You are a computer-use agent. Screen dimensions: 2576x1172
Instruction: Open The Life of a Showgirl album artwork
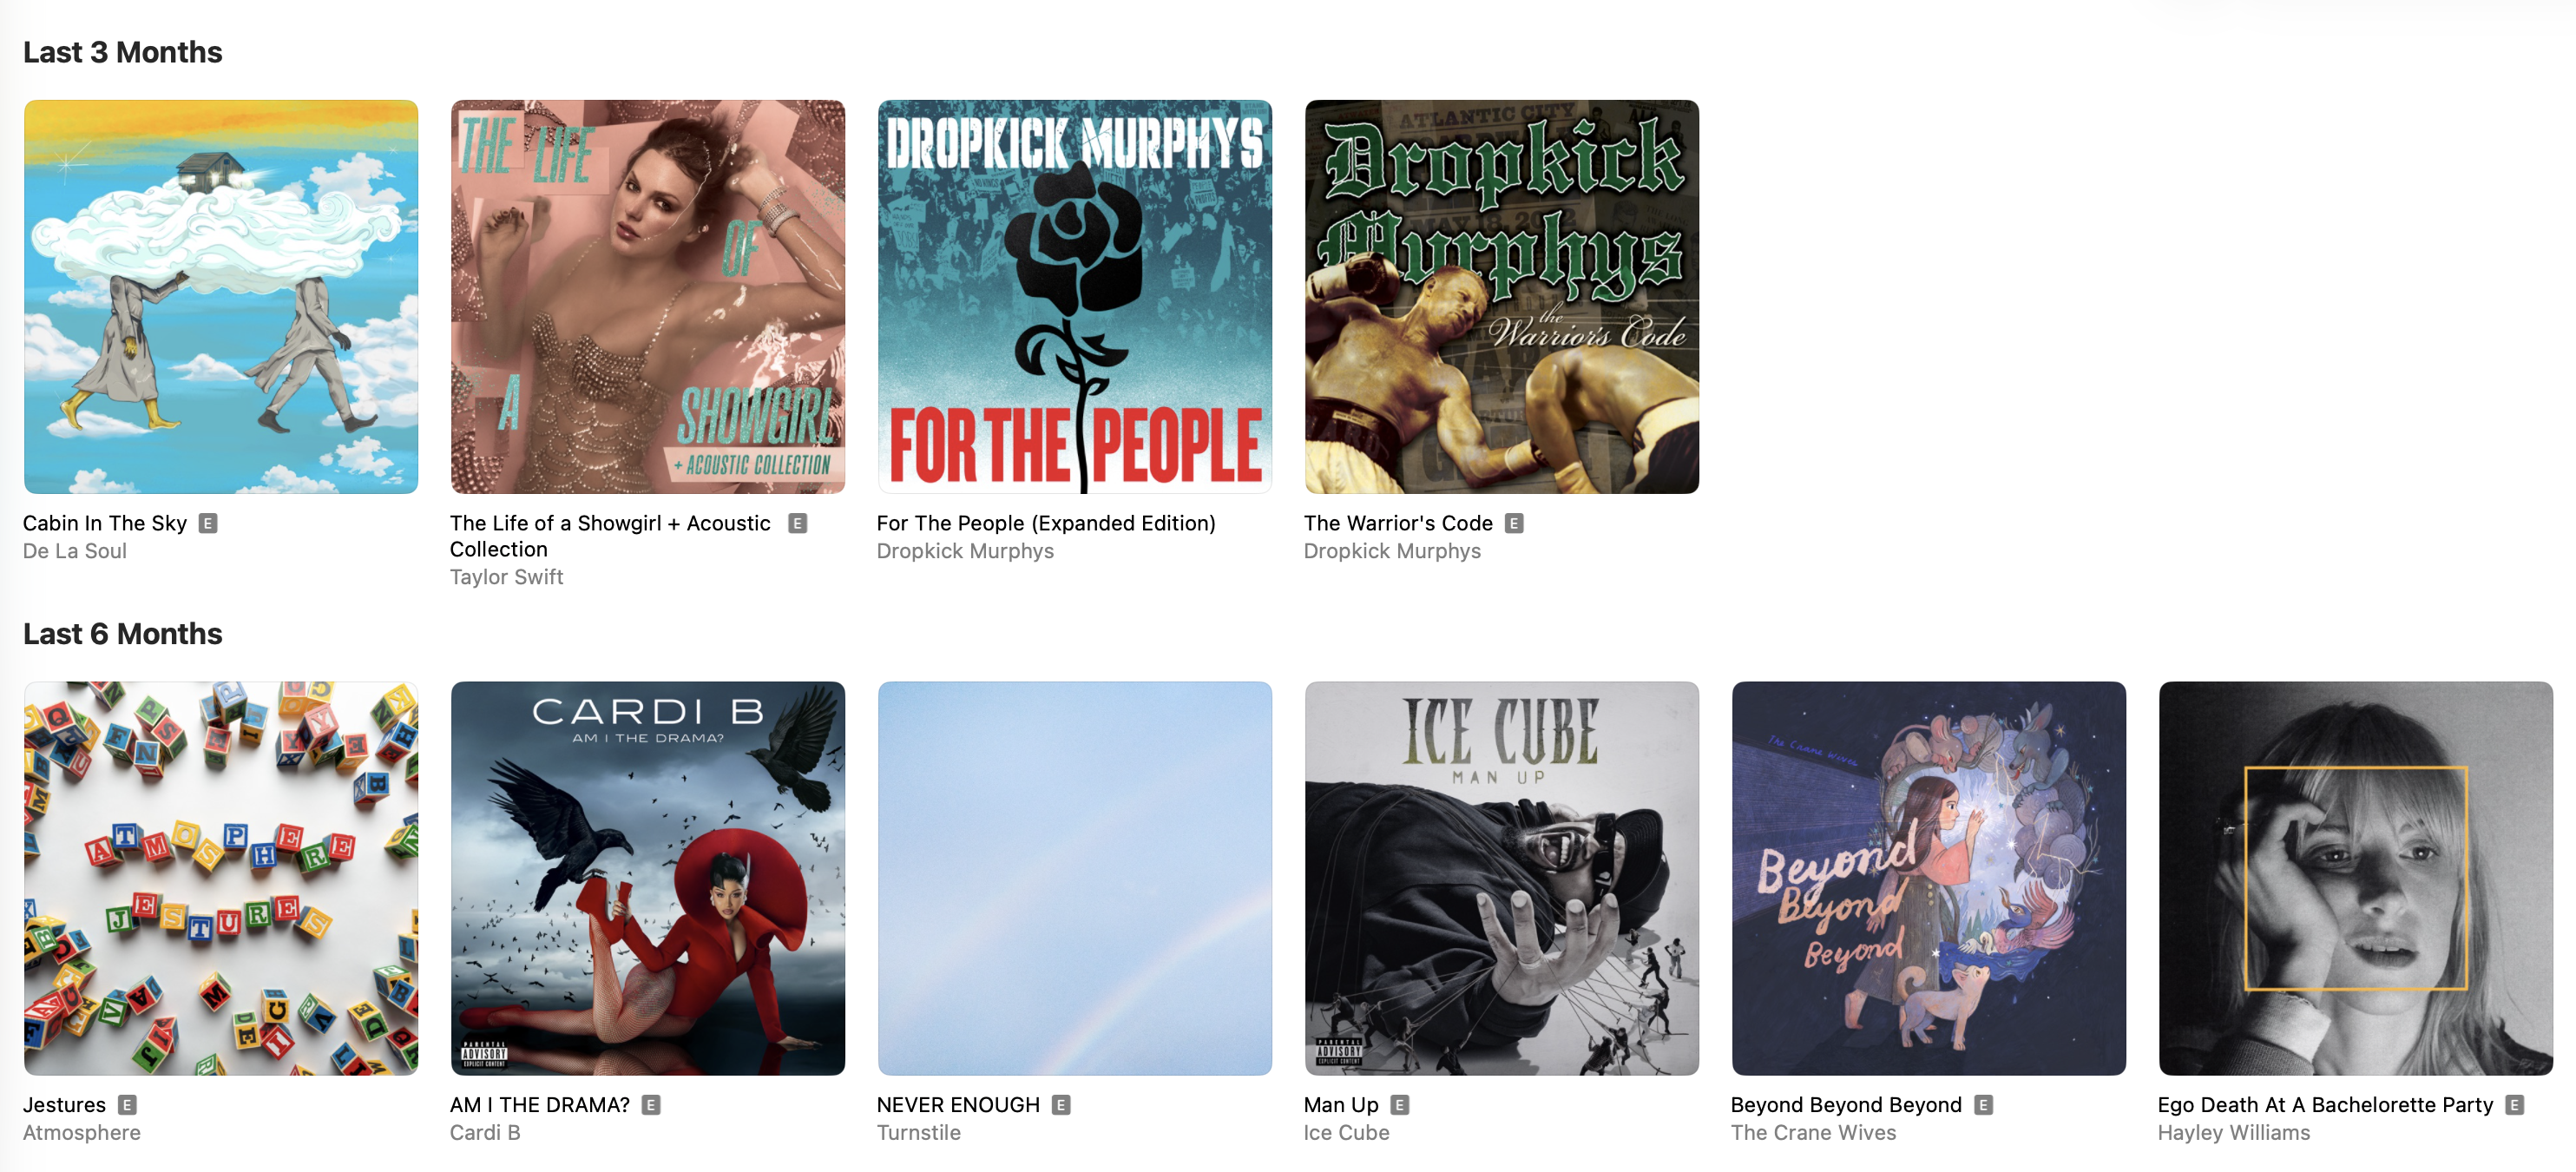pyautogui.click(x=648, y=296)
